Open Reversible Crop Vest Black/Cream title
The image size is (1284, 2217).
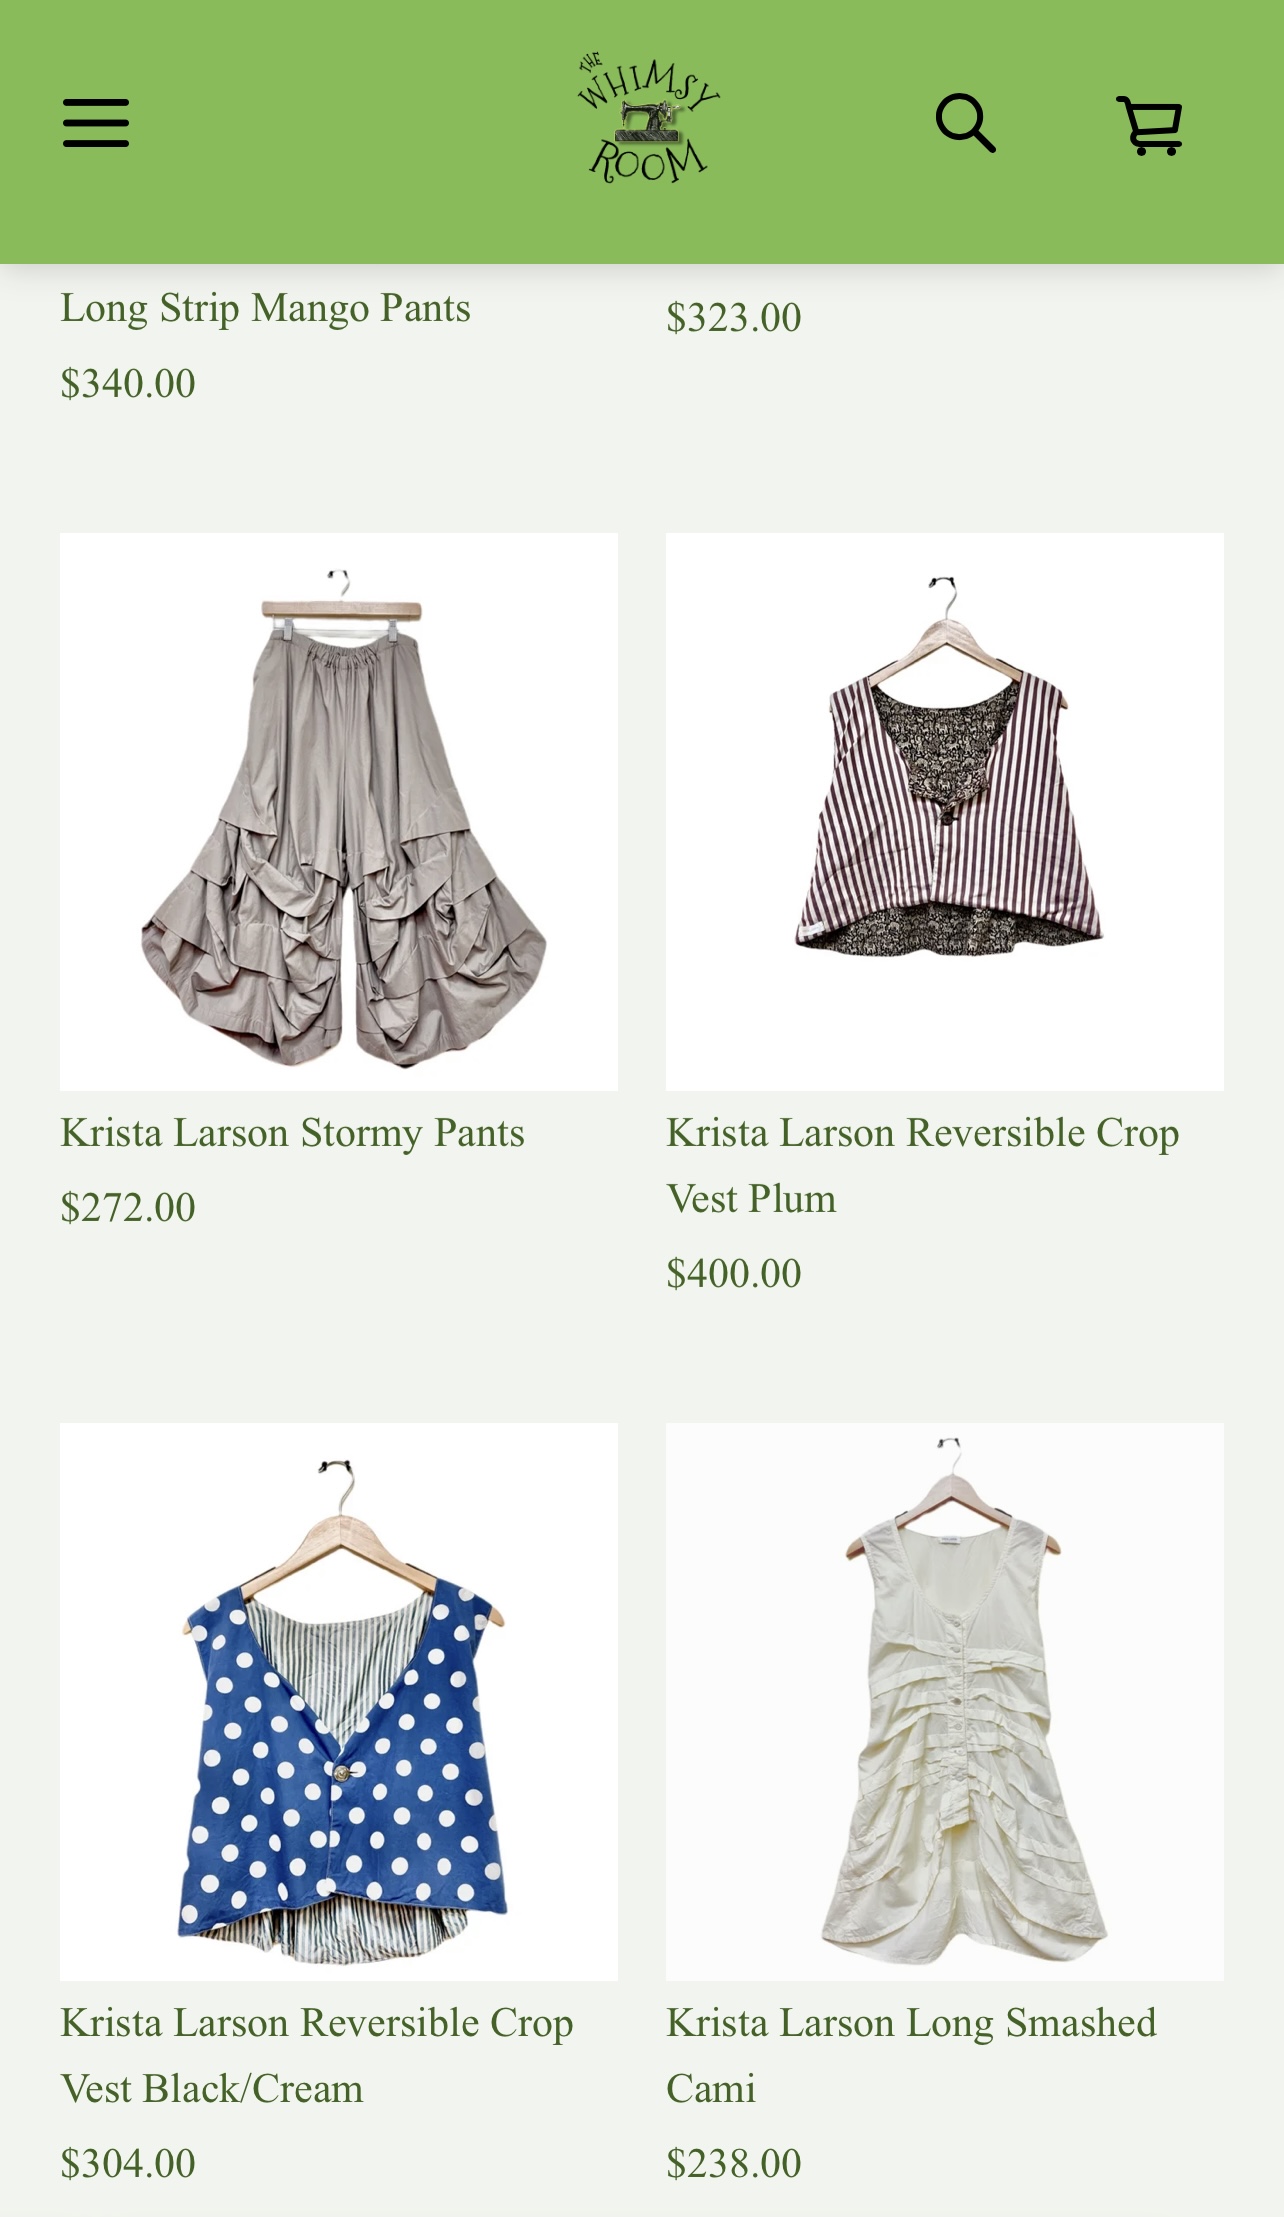point(317,2055)
